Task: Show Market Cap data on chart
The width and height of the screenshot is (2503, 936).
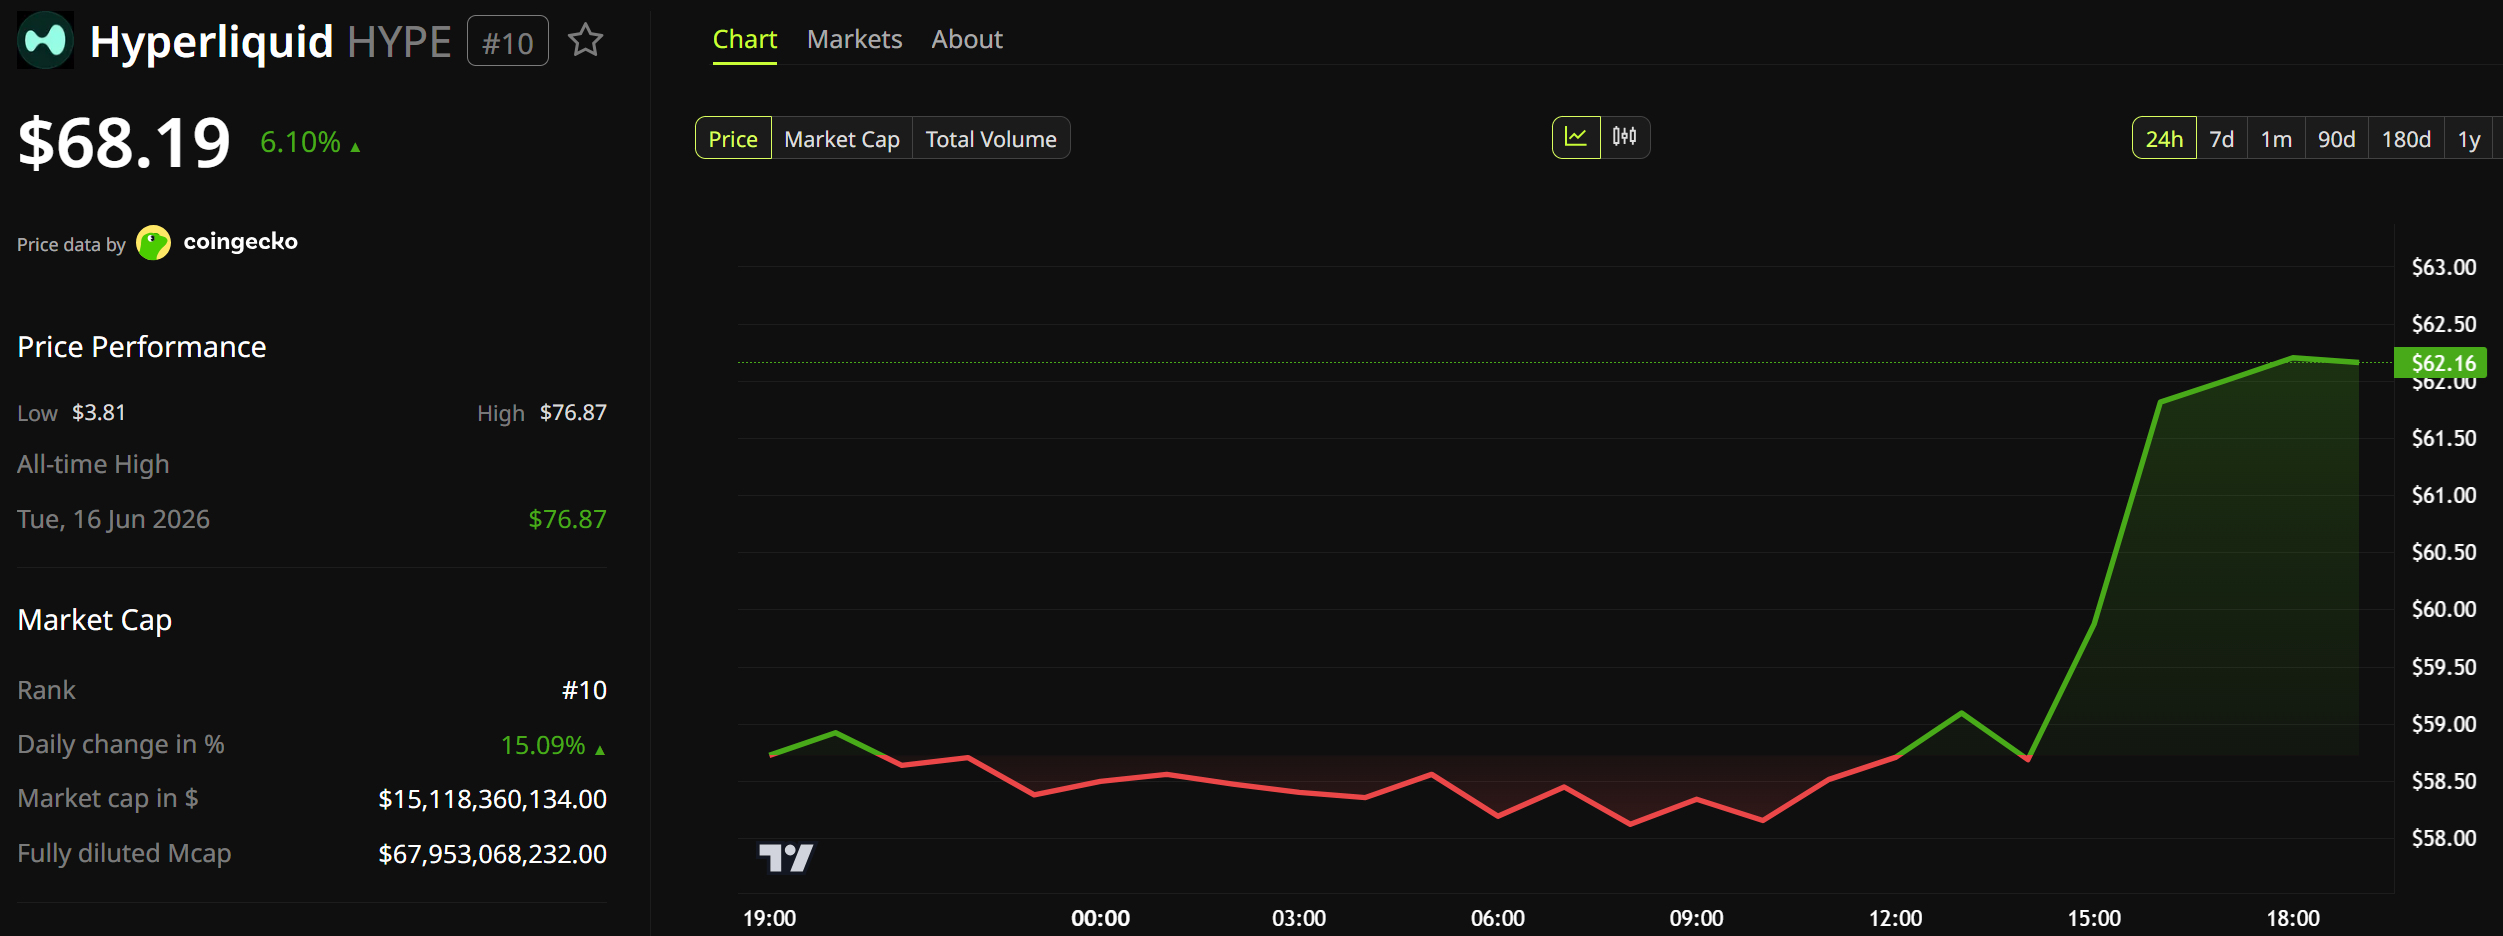Action: (x=842, y=138)
